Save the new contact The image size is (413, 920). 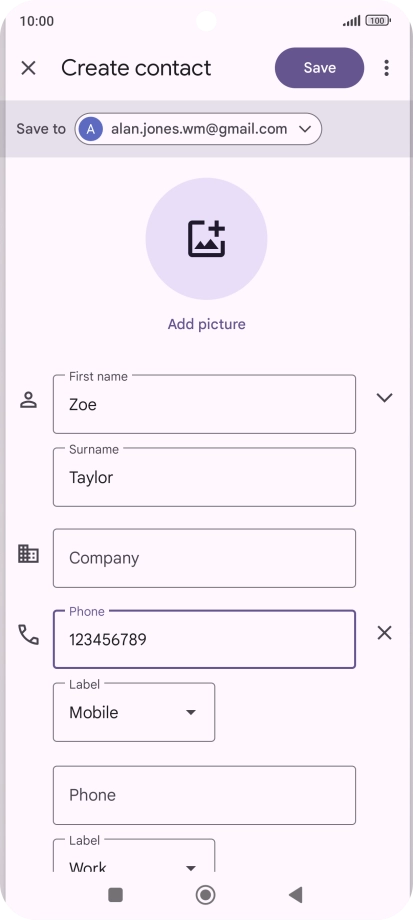click(x=320, y=68)
